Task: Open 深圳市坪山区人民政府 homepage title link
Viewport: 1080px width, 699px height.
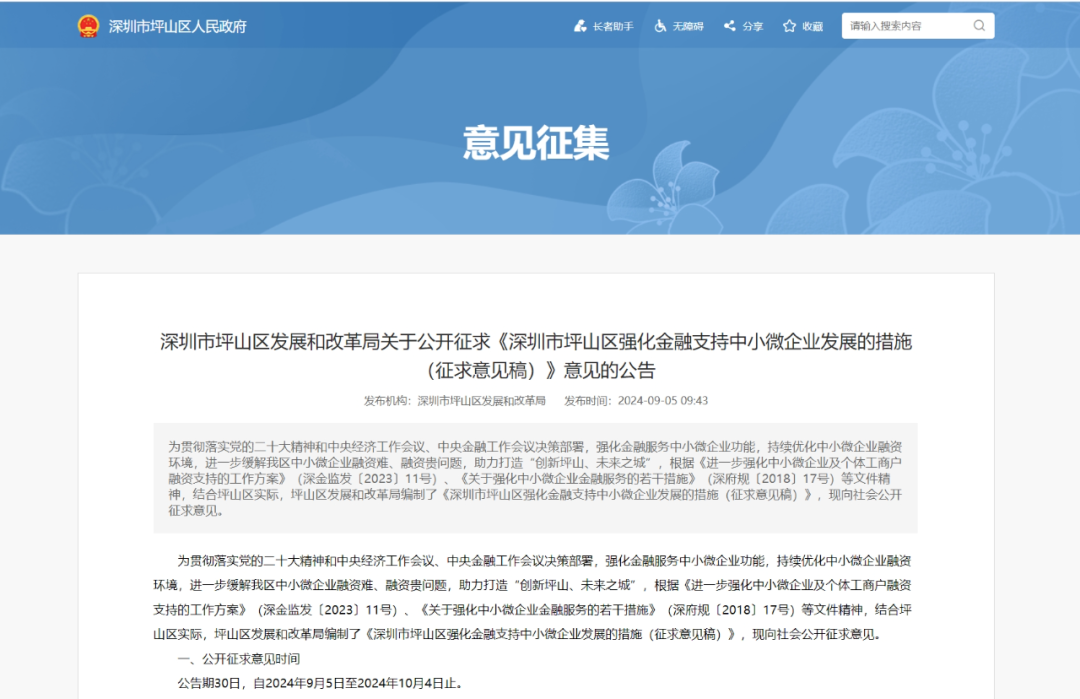Action: click(177, 26)
